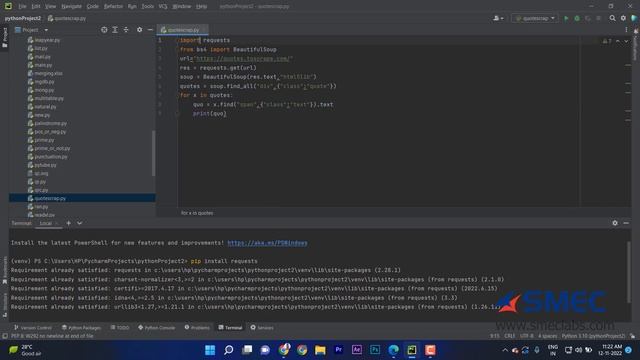Open the Code menu
Image resolution: width=640 pixels, height=360 pixels.
[x=93, y=7]
